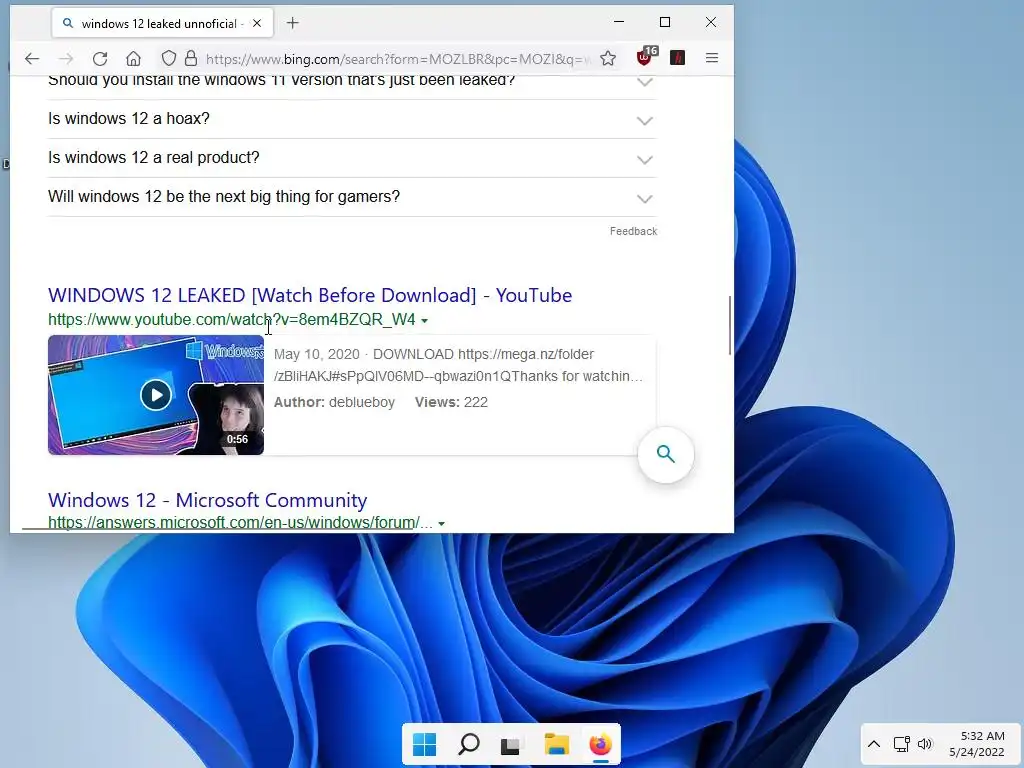Open the tracking protection shield
This screenshot has width=1024, height=768.
click(x=168, y=59)
